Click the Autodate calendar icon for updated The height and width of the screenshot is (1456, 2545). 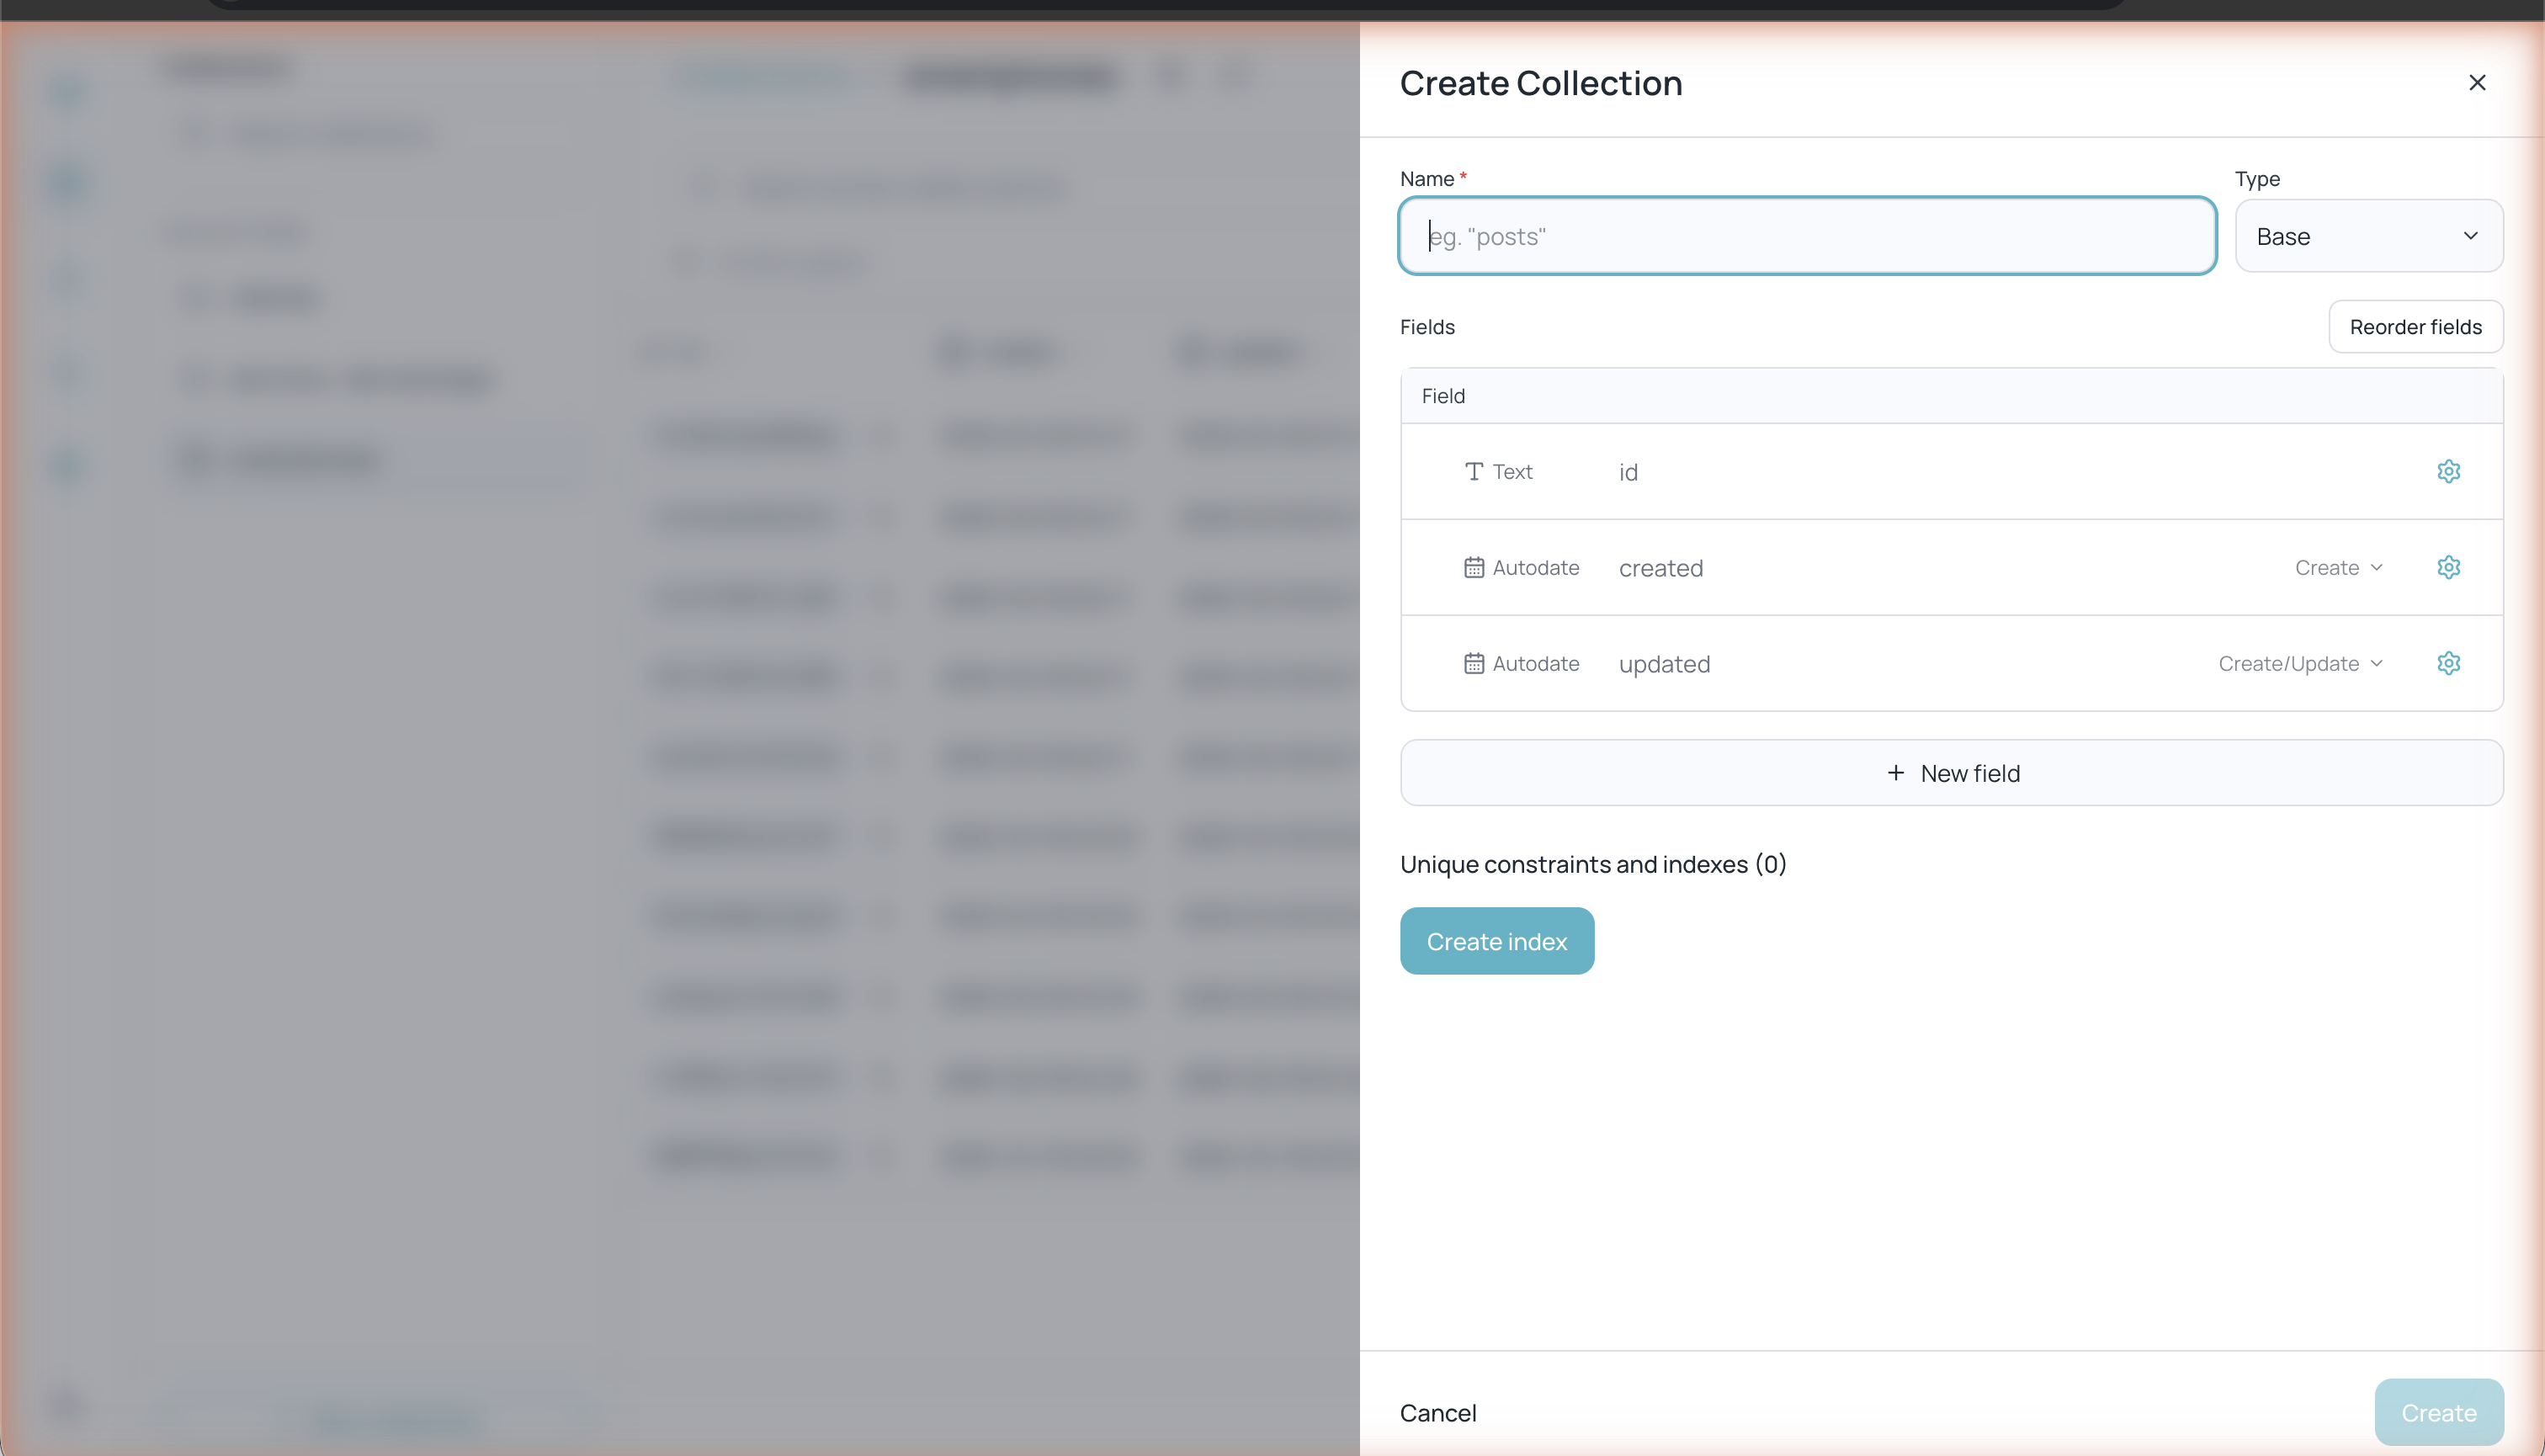(x=1473, y=663)
